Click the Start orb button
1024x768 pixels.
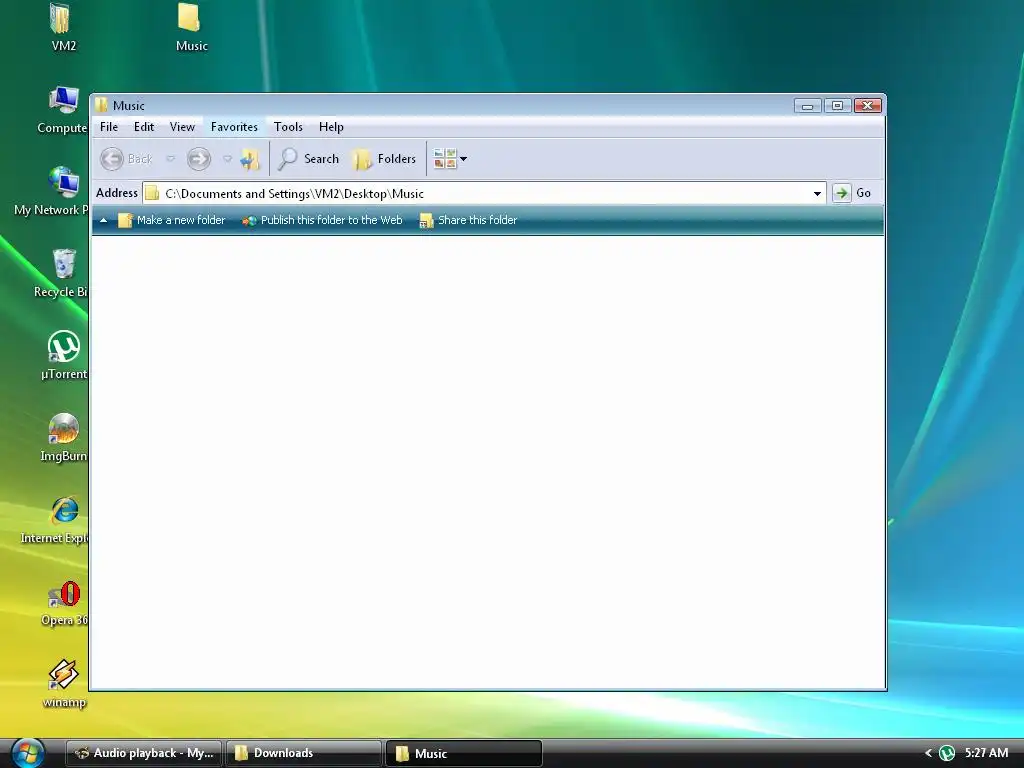coord(27,753)
